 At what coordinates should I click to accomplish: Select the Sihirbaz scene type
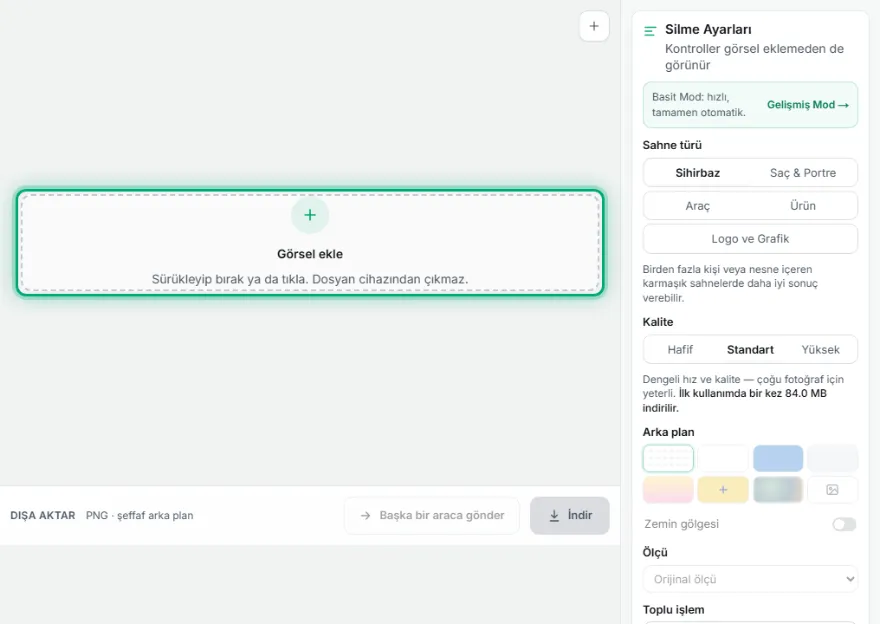(x=698, y=173)
